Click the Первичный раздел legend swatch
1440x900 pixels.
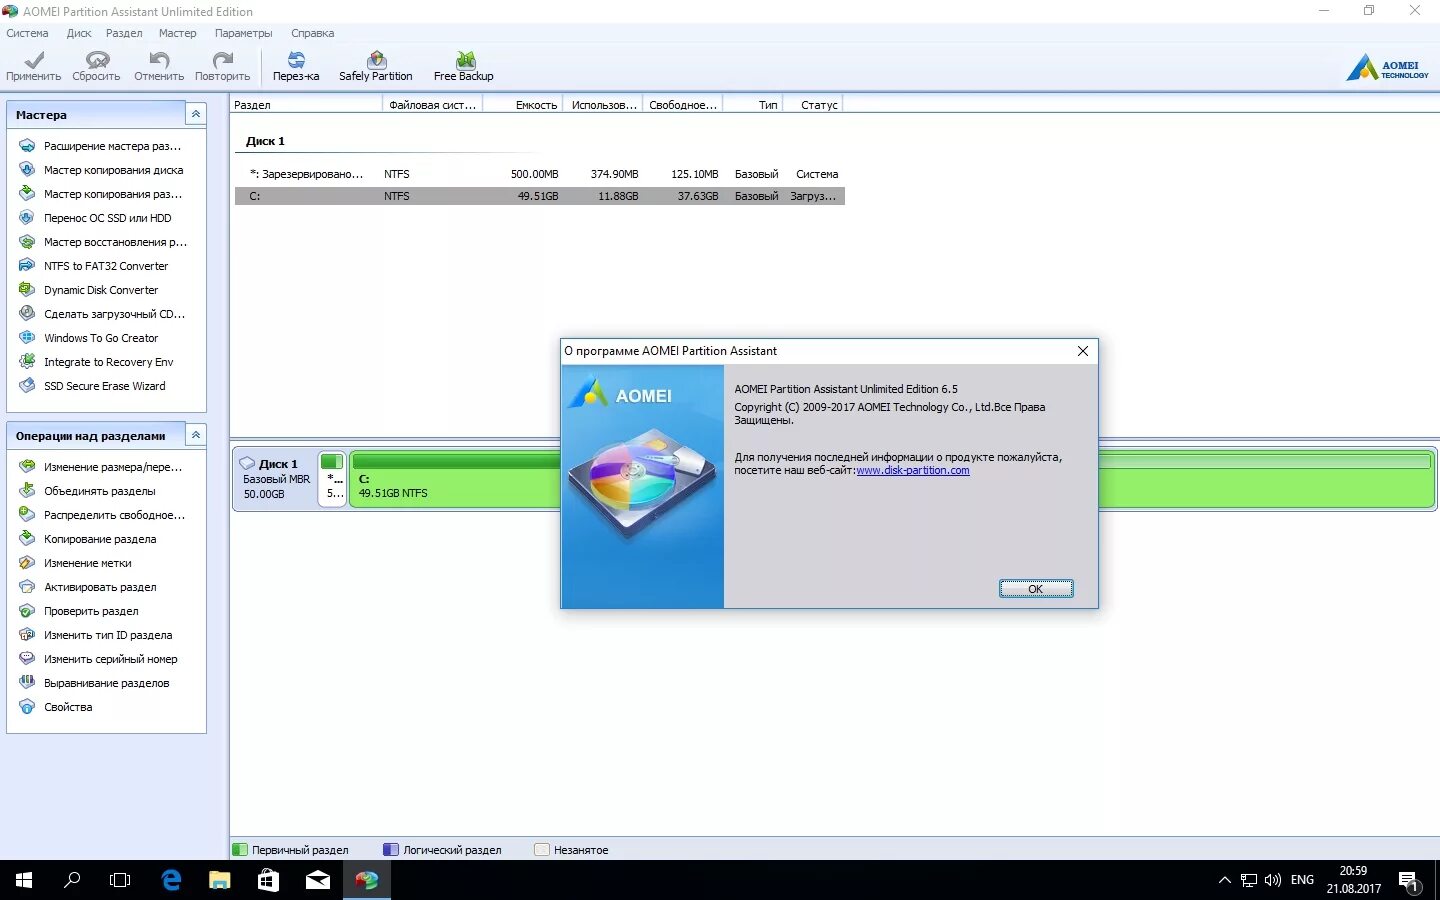pos(240,850)
